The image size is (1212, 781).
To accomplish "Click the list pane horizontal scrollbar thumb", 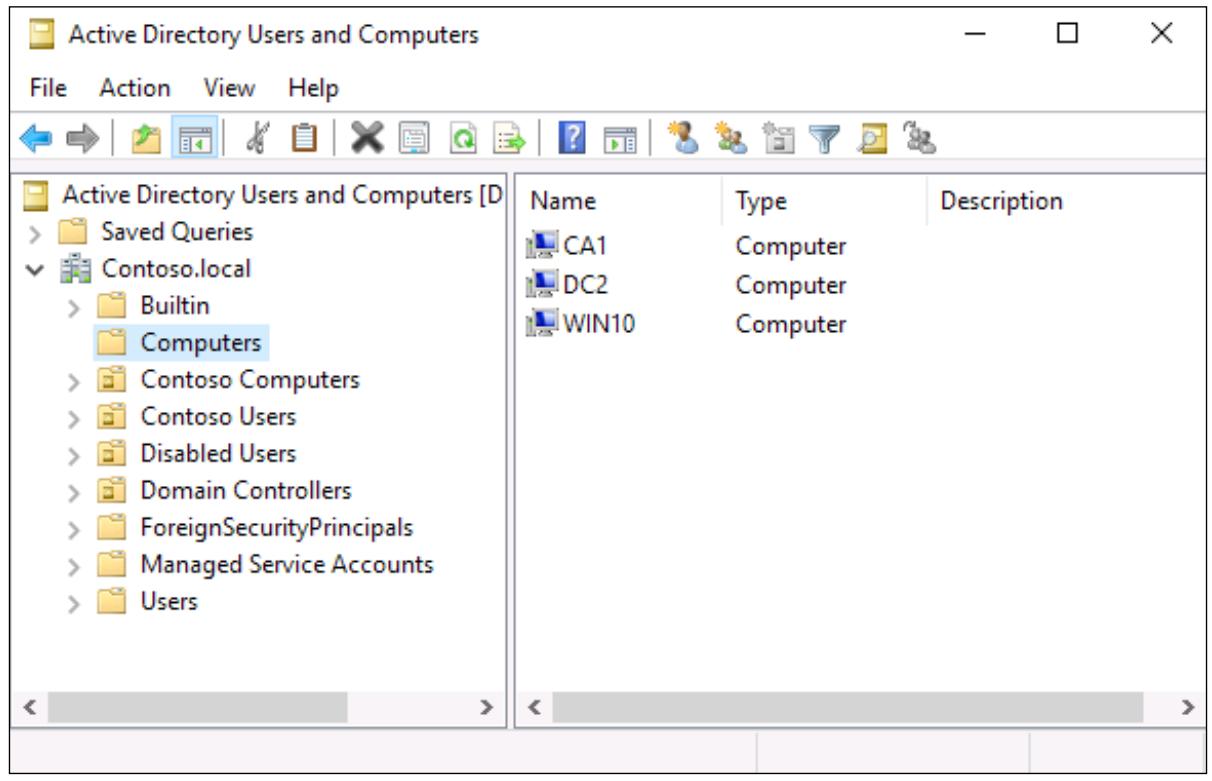I will pos(848,708).
